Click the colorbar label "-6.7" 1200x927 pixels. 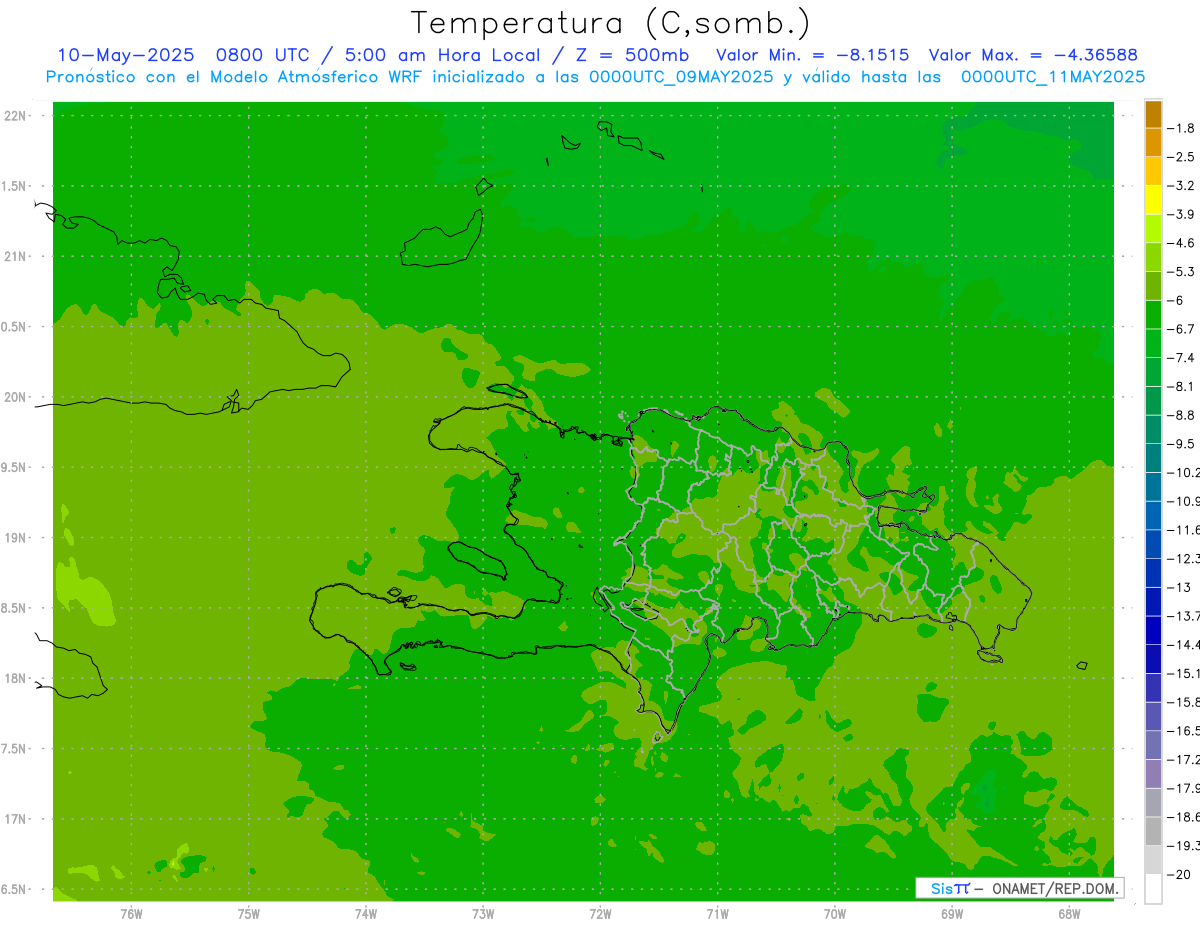pos(1181,329)
